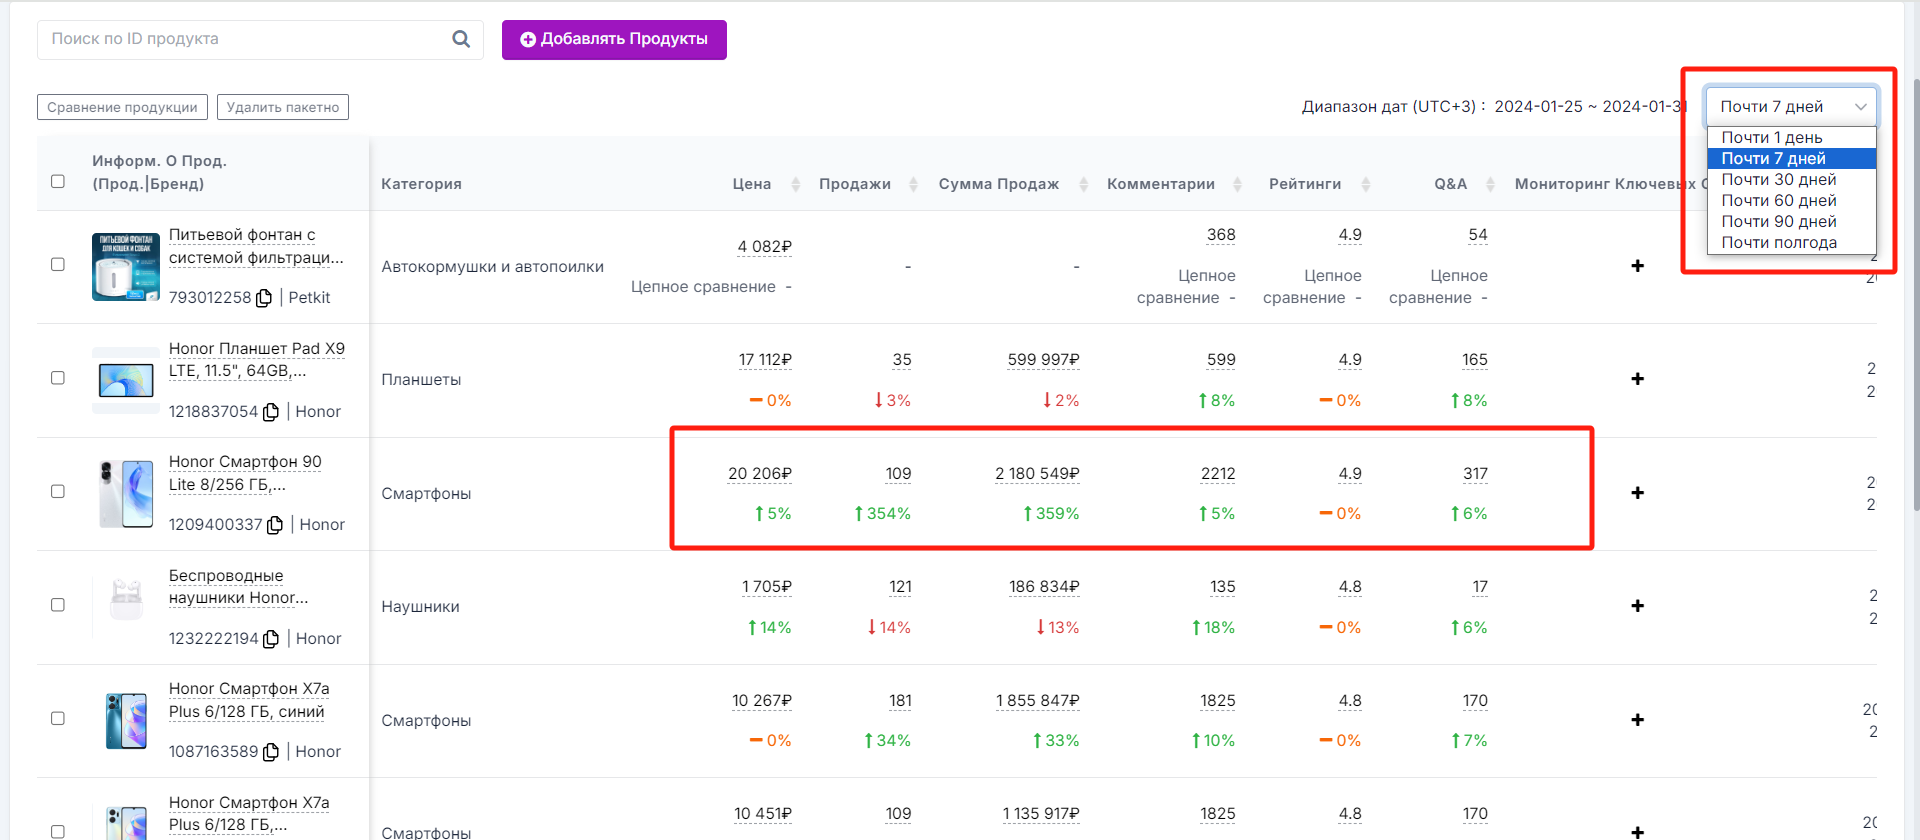The image size is (1920, 840).
Task: Copy product ID 793012258
Action: (264, 298)
